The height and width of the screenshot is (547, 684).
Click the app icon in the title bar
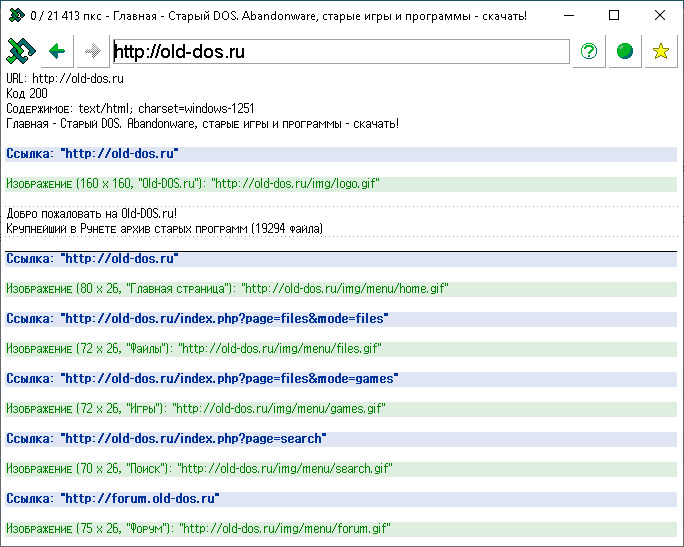(16, 15)
